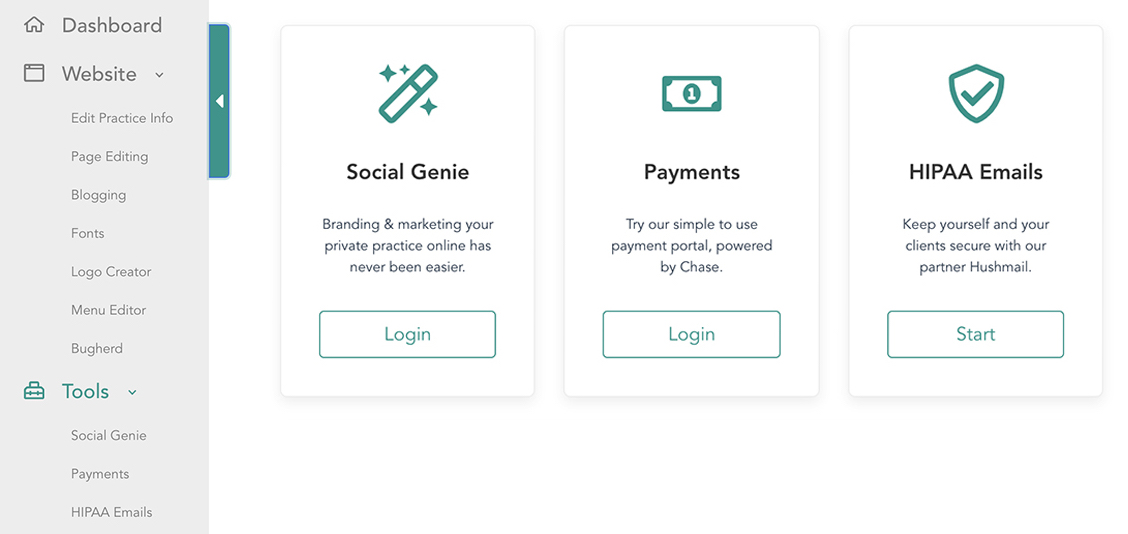Click the Payments dollar bill icon
This screenshot has height=534, width=1128.
pos(691,94)
